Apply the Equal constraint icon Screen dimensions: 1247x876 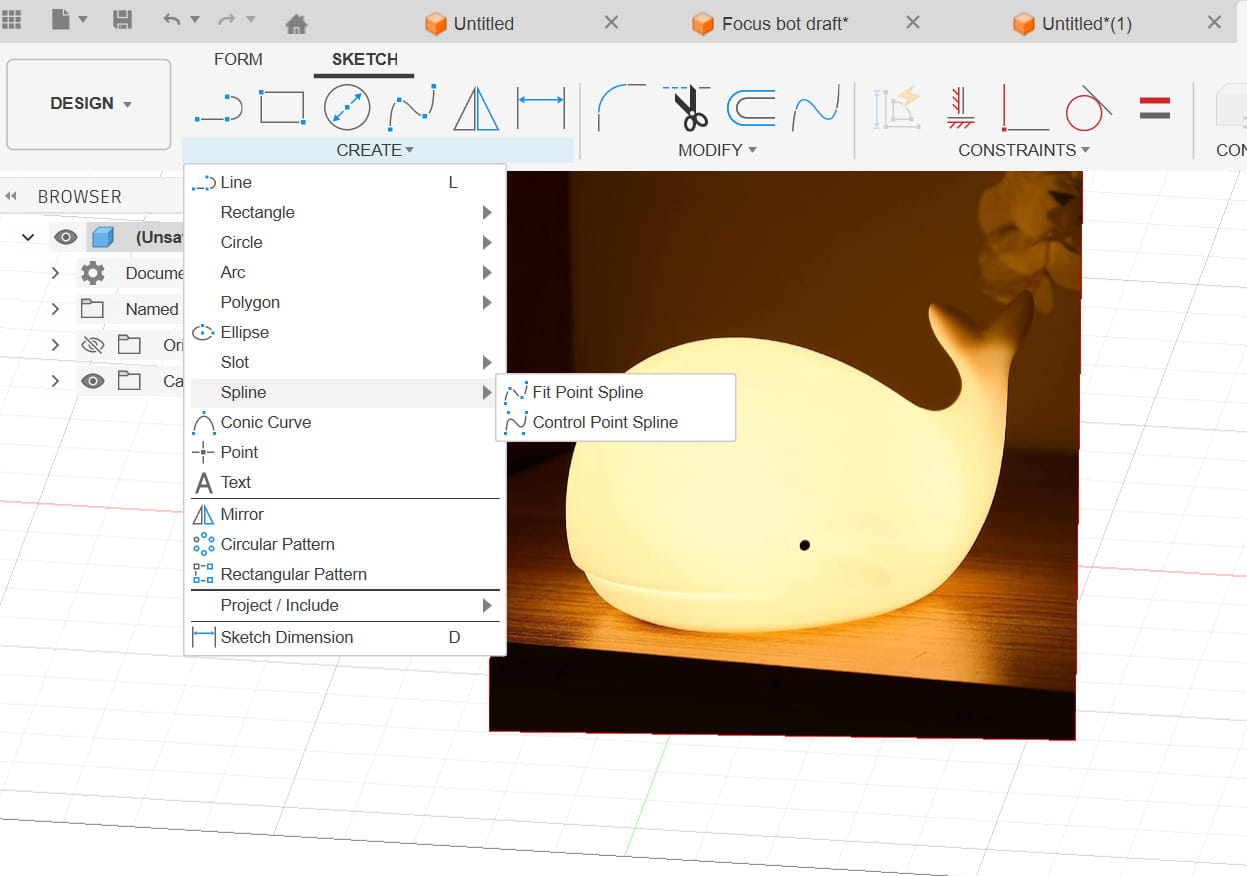[1155, 108]
